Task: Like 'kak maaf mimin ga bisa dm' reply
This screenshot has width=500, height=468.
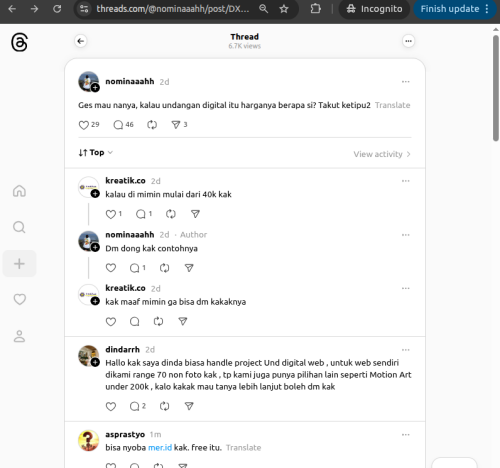Action: (x=111, y=321)
